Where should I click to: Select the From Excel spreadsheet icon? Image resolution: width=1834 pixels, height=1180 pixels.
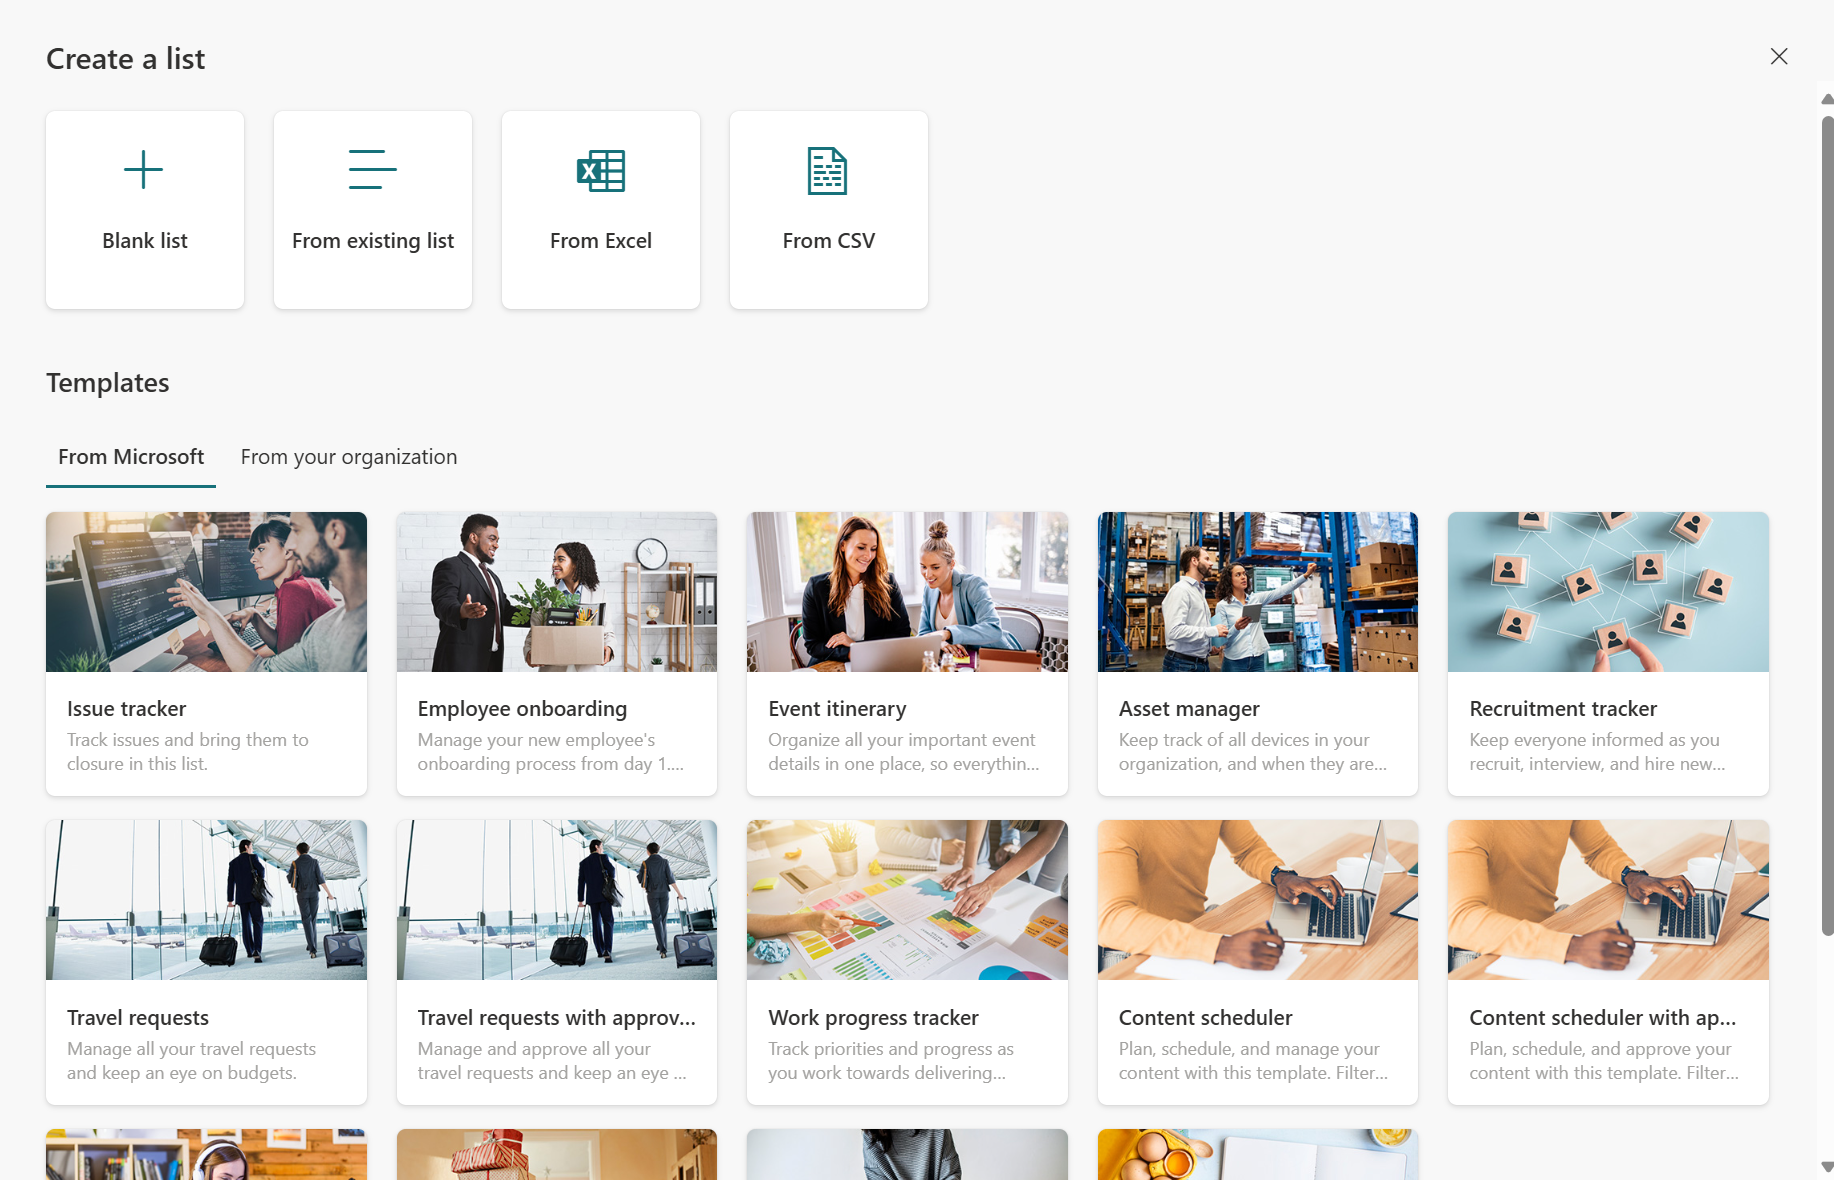[x=600, y=171]
